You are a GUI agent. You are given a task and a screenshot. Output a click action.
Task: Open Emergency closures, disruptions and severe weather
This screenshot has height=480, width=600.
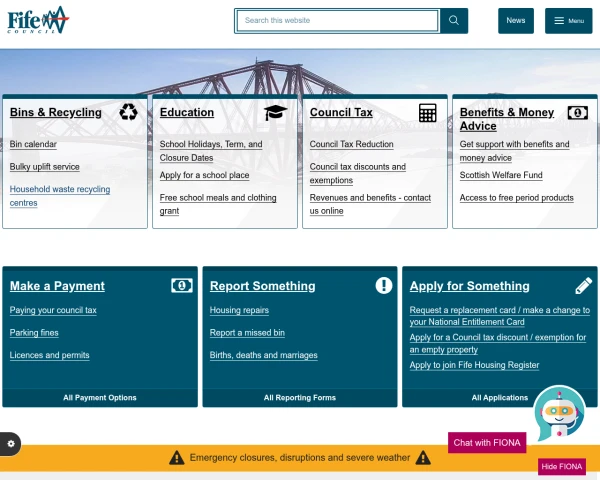(300, 458)
